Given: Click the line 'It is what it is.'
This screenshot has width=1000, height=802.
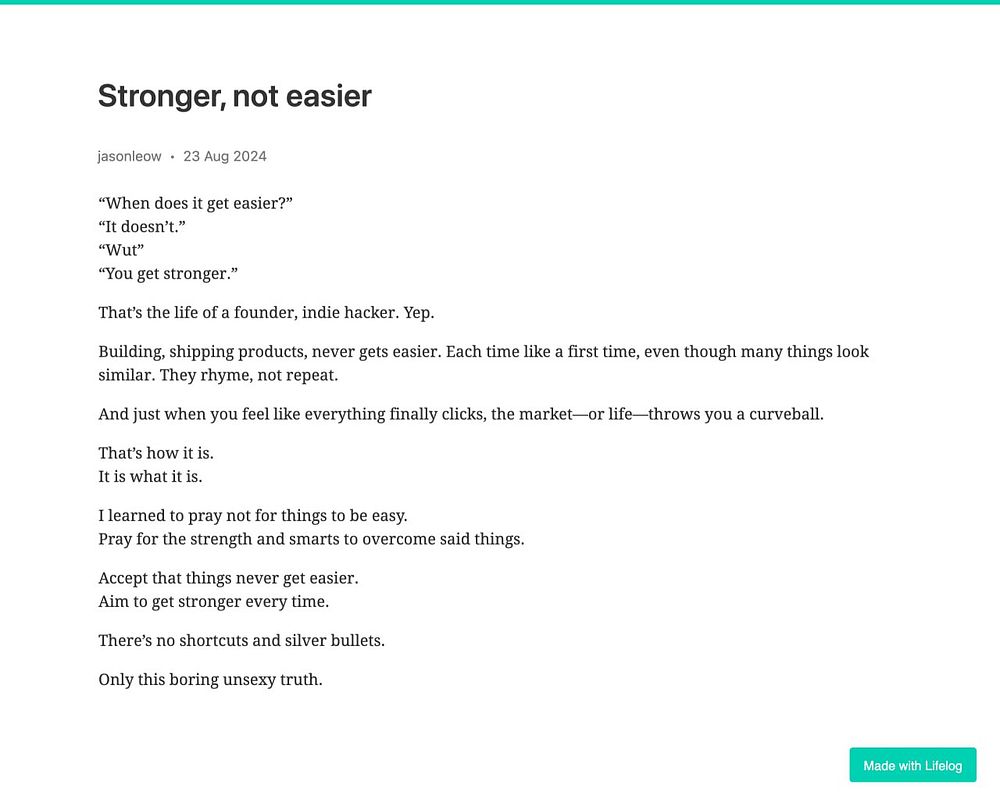Looking at the screenshot, I should click(x=150, y=477).
